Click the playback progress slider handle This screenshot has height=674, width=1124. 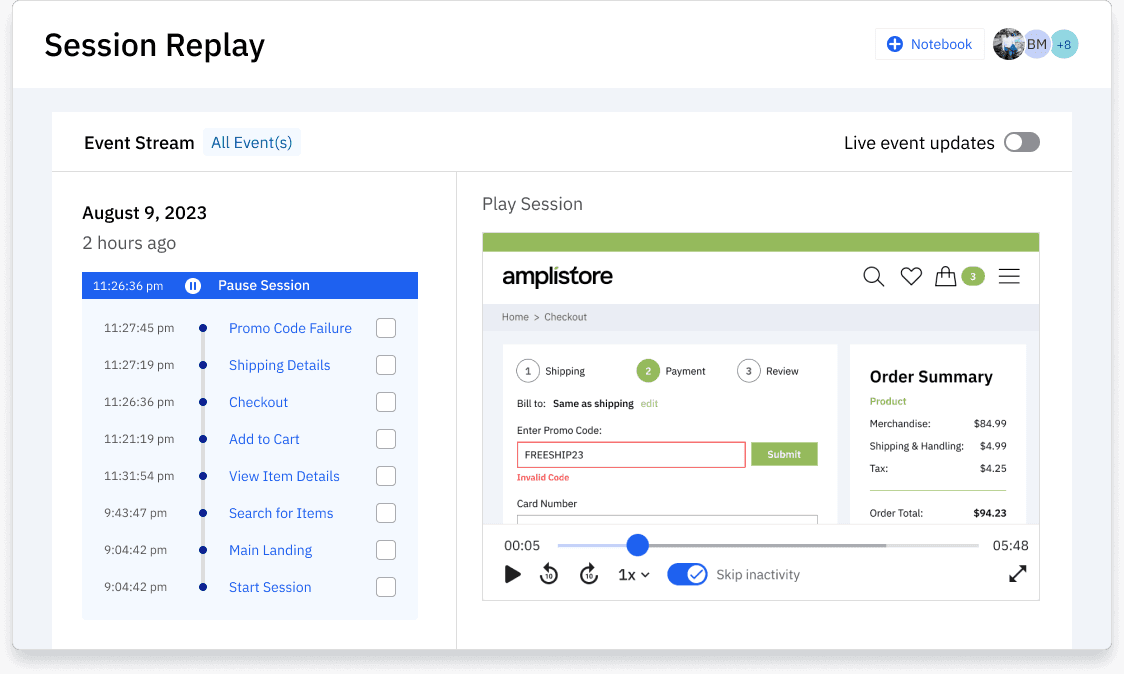(x=637, y=545)
